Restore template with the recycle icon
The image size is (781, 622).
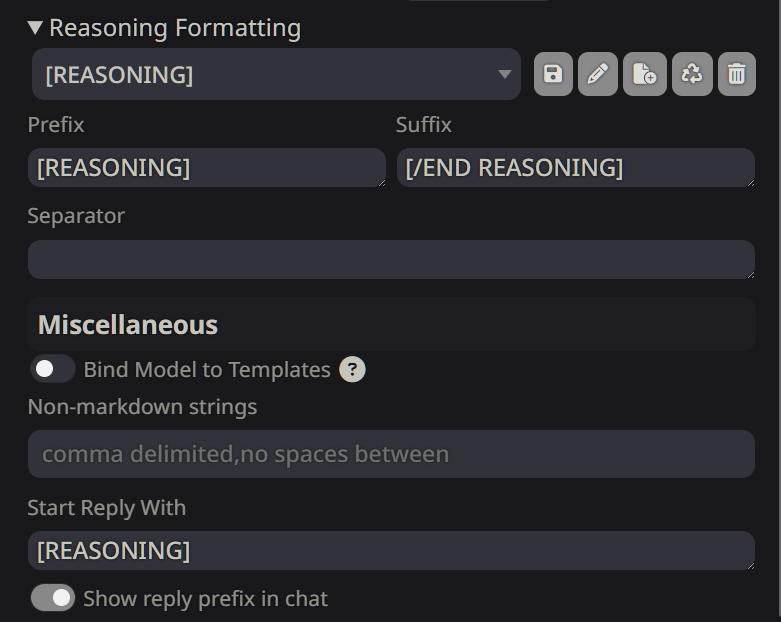(x=691, y=74)
